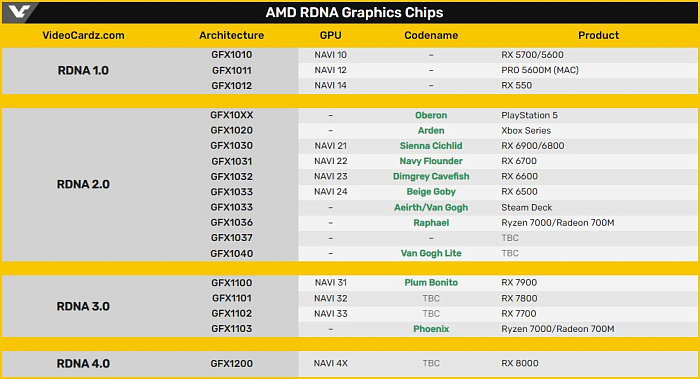Select the RDNA 3.0 group label

click(x=83, y=307)
